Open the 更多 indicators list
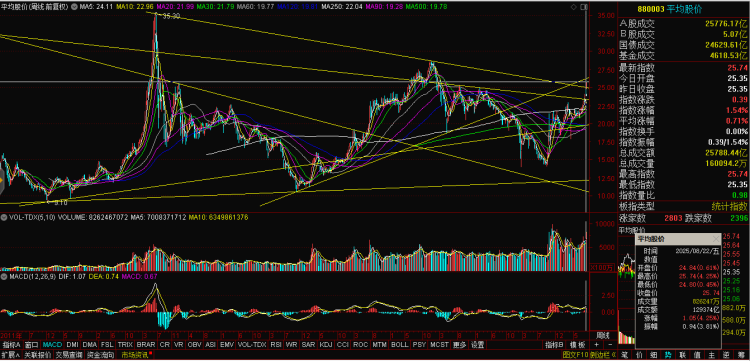Image resolution: width=750 pixels, height=361 pixels. (x=459, y=345)
